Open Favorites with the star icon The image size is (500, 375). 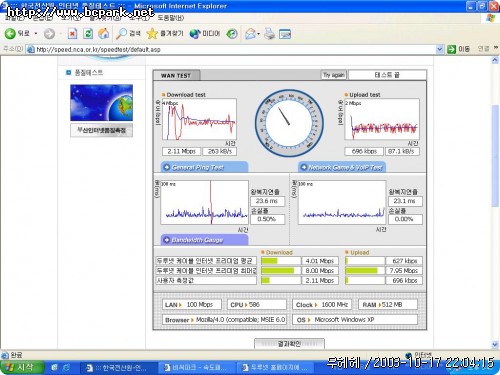pos(165,34)
